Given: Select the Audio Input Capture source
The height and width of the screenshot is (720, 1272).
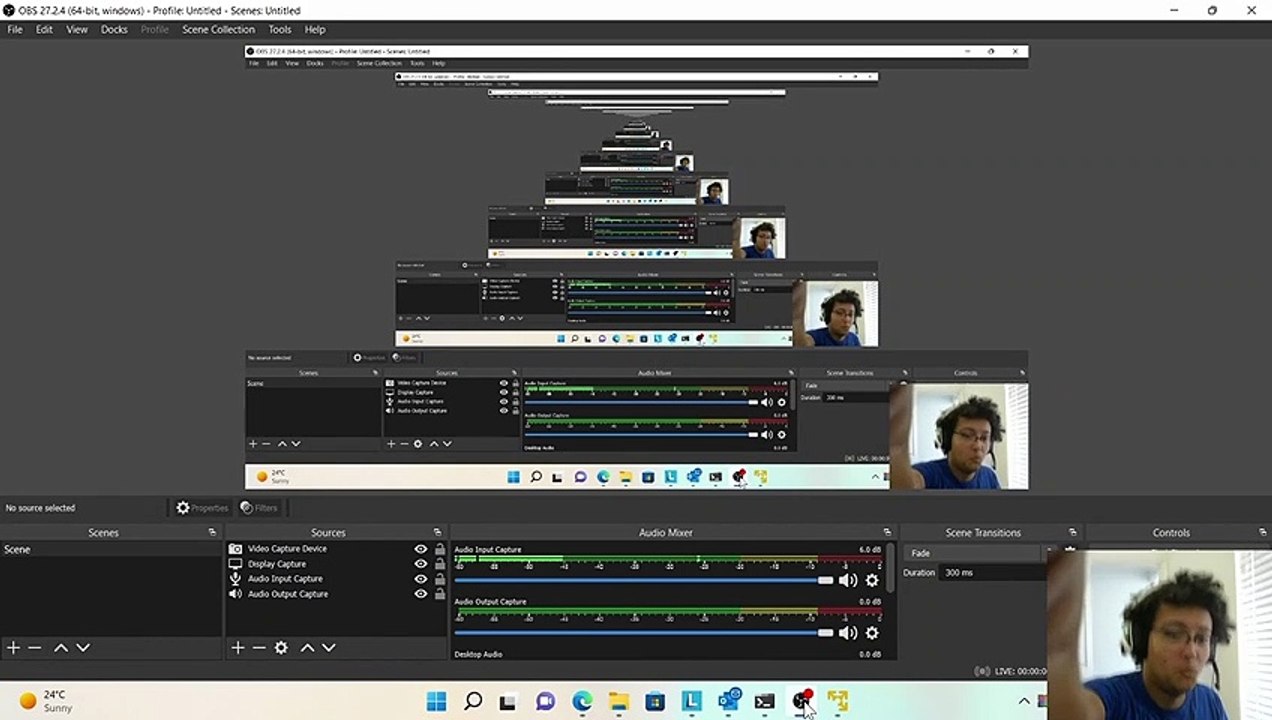Looking at the screenshot, I should [285, 579].
